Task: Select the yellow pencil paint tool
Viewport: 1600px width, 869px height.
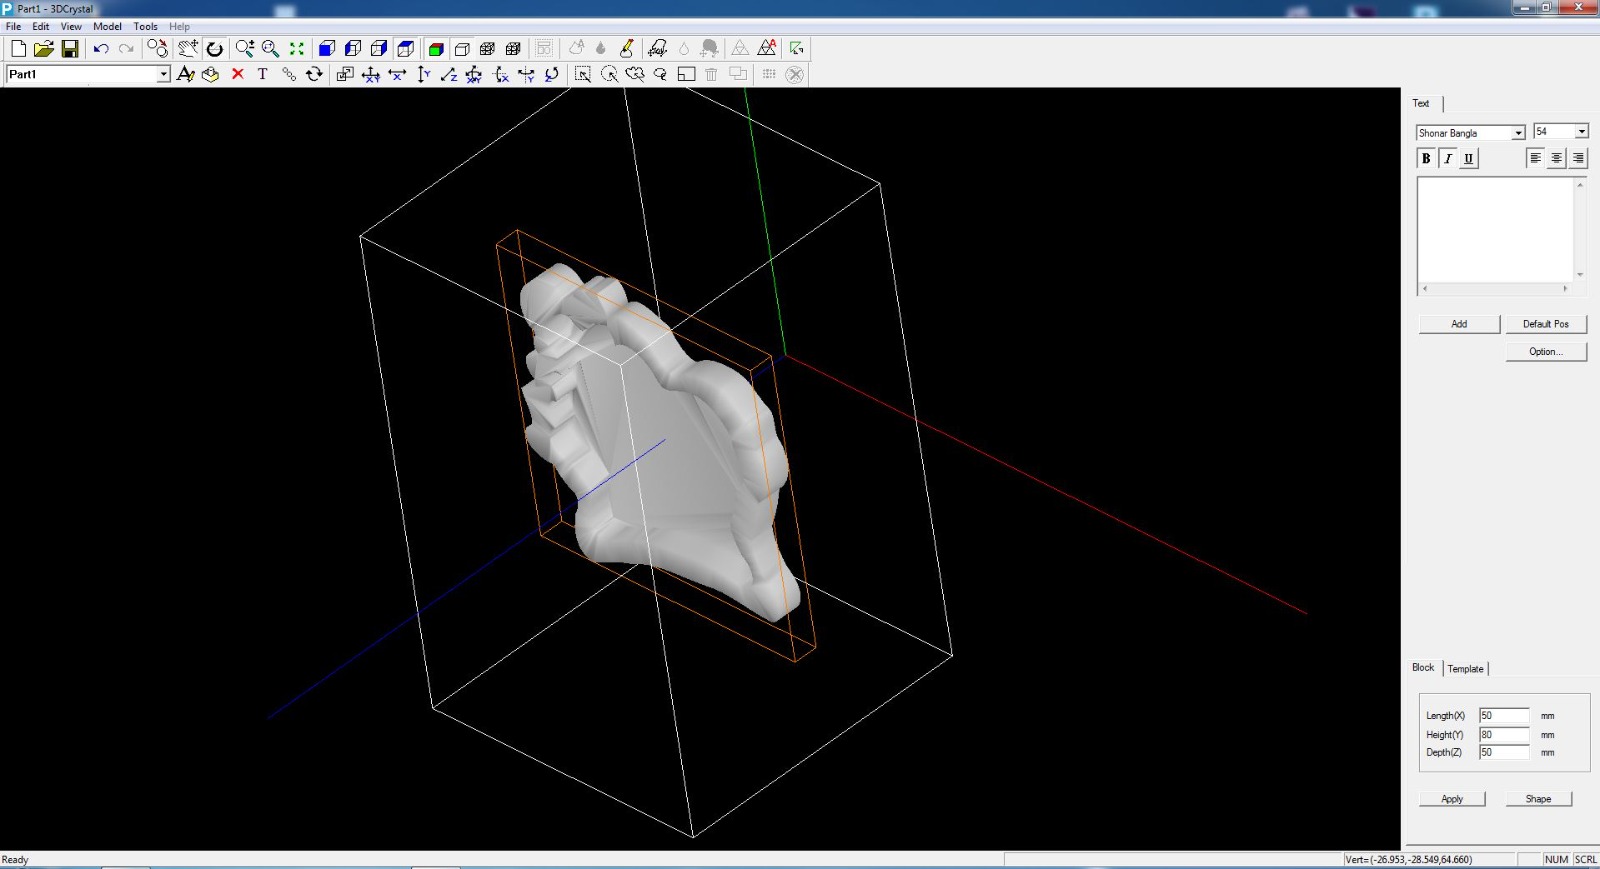Action: click(627, 48)
